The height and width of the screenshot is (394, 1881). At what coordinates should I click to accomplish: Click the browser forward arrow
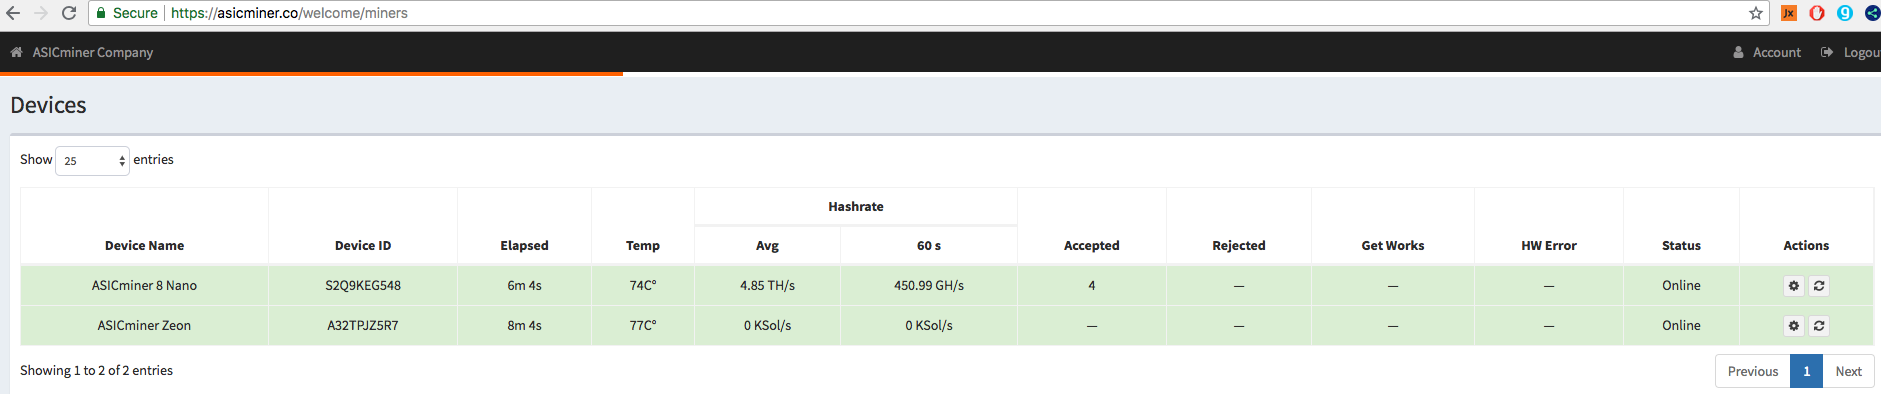coord(41,13)
